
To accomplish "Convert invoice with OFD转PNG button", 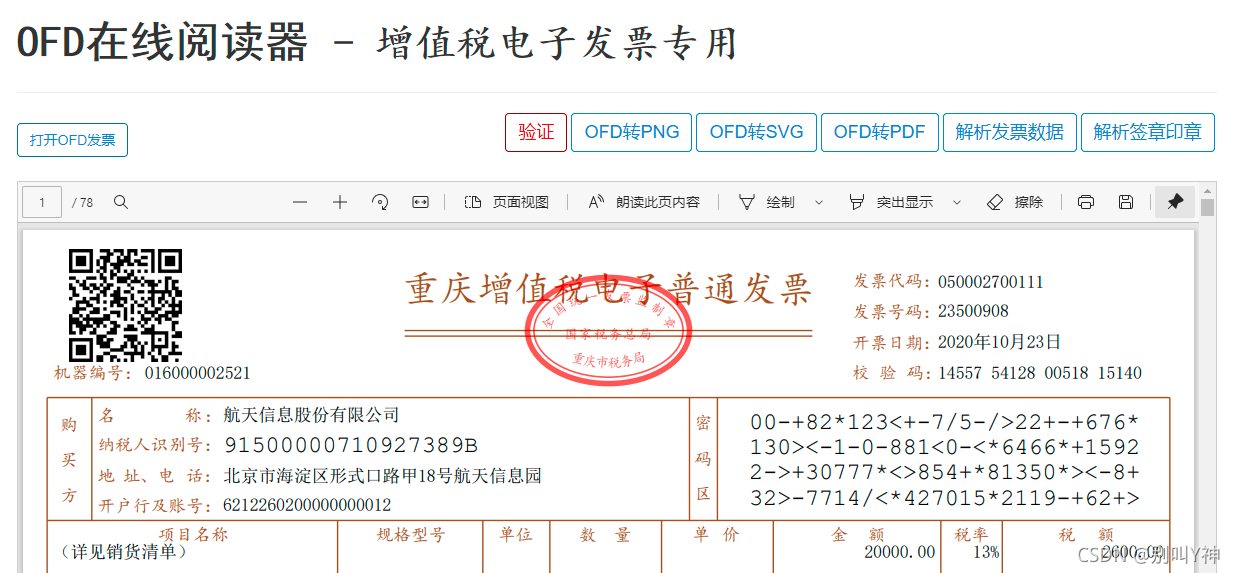I will [x=632, y=132].
